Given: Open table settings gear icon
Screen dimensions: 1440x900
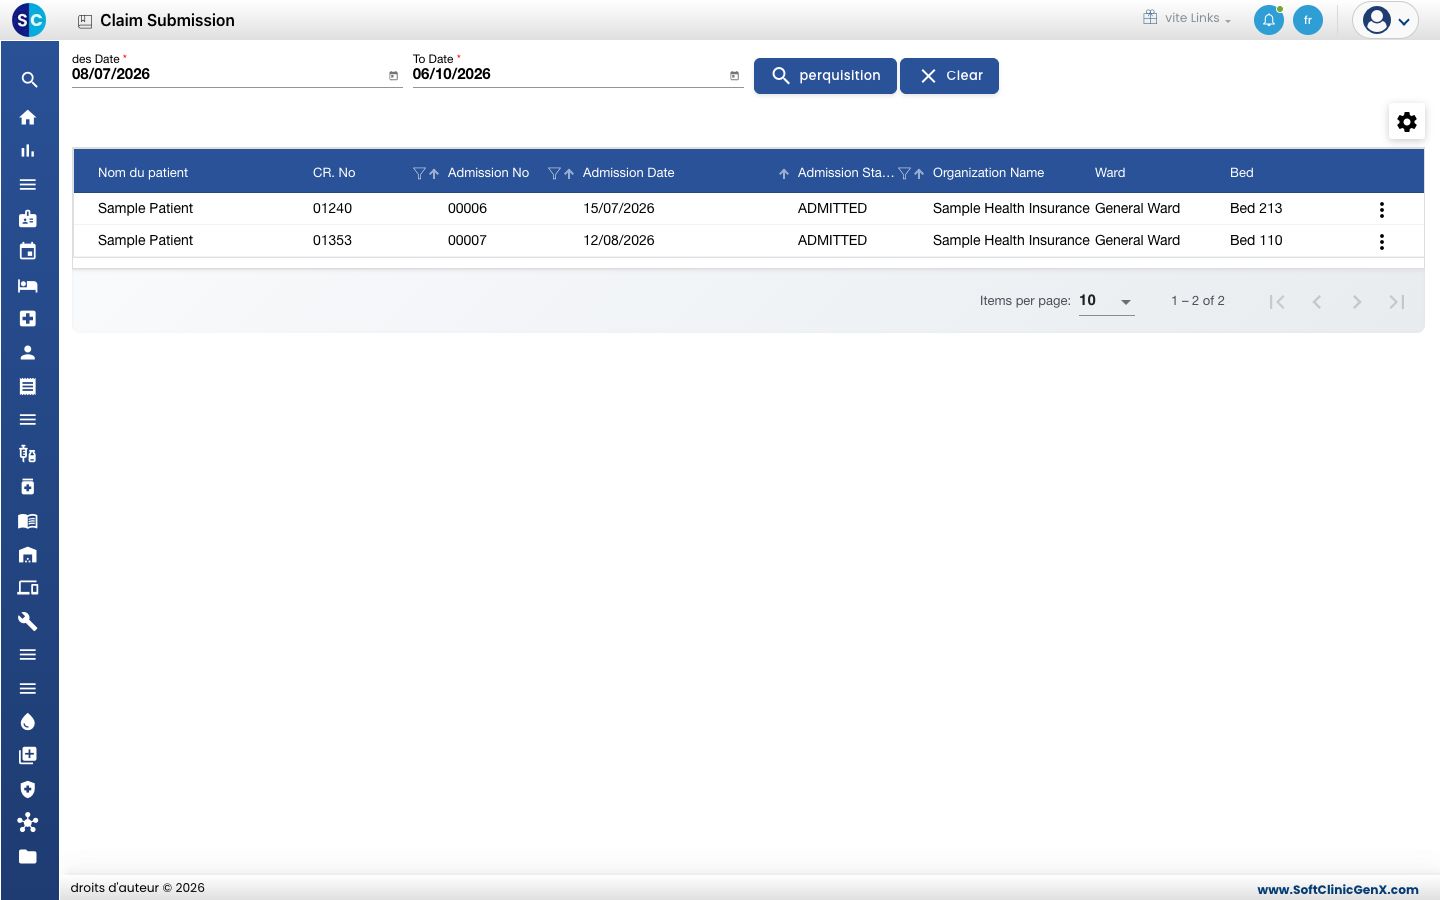Looking at the screenshot, I should click(x=1407, y=122).
